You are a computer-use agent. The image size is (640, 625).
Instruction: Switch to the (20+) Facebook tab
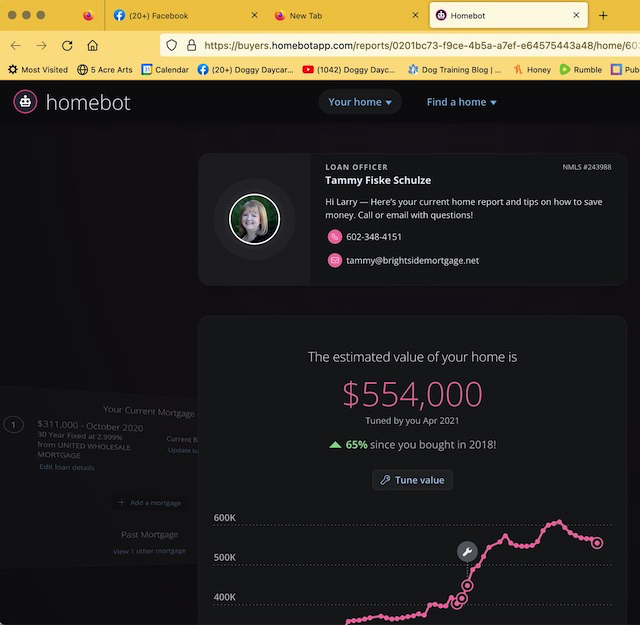[186, 16]
